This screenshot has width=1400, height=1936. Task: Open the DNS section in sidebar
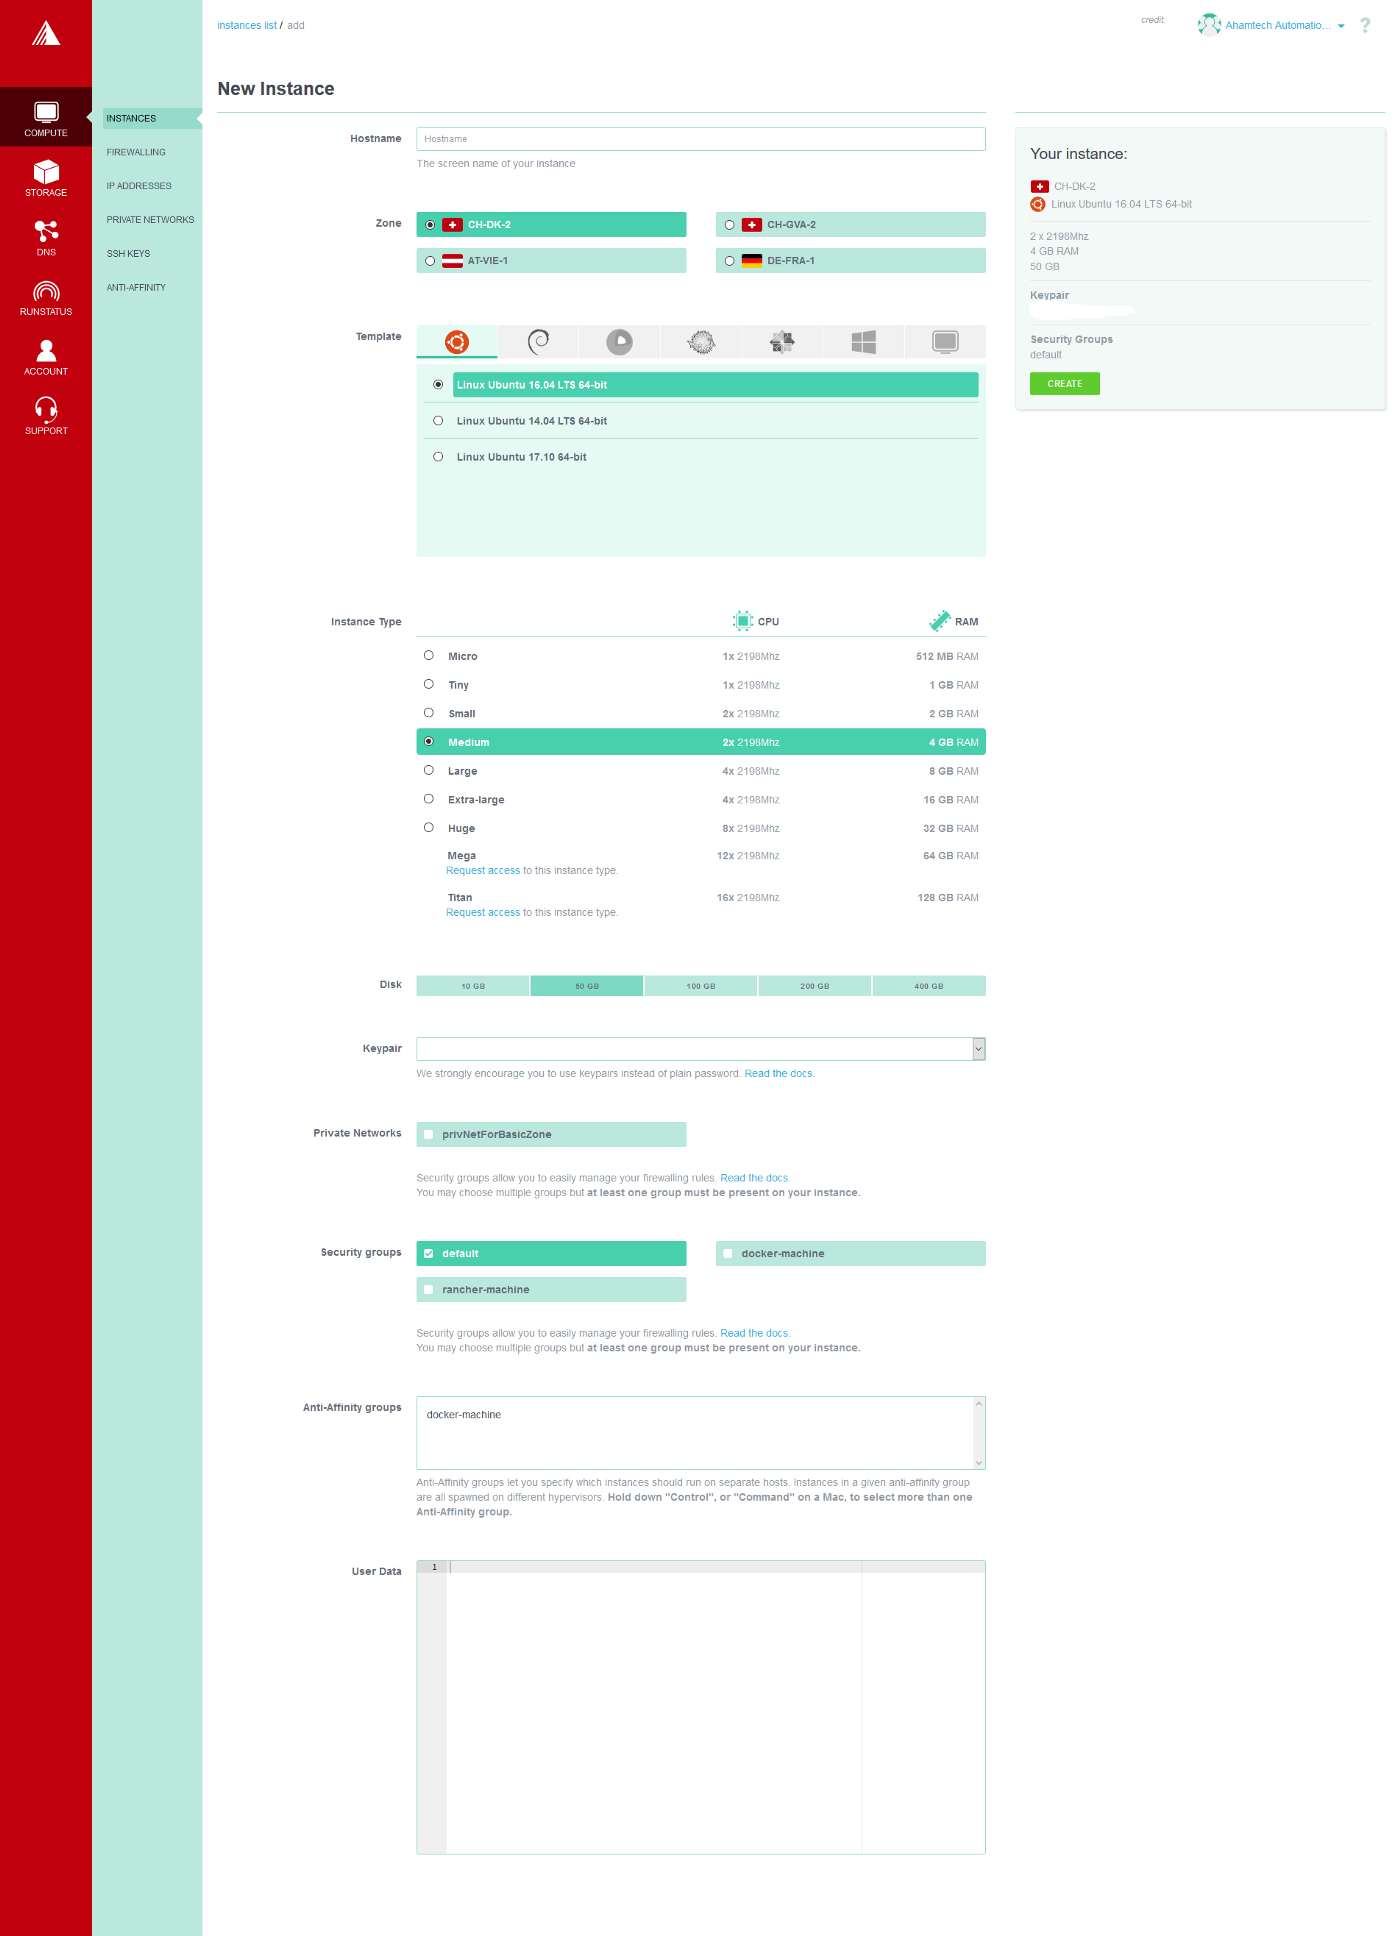[46, 238]
